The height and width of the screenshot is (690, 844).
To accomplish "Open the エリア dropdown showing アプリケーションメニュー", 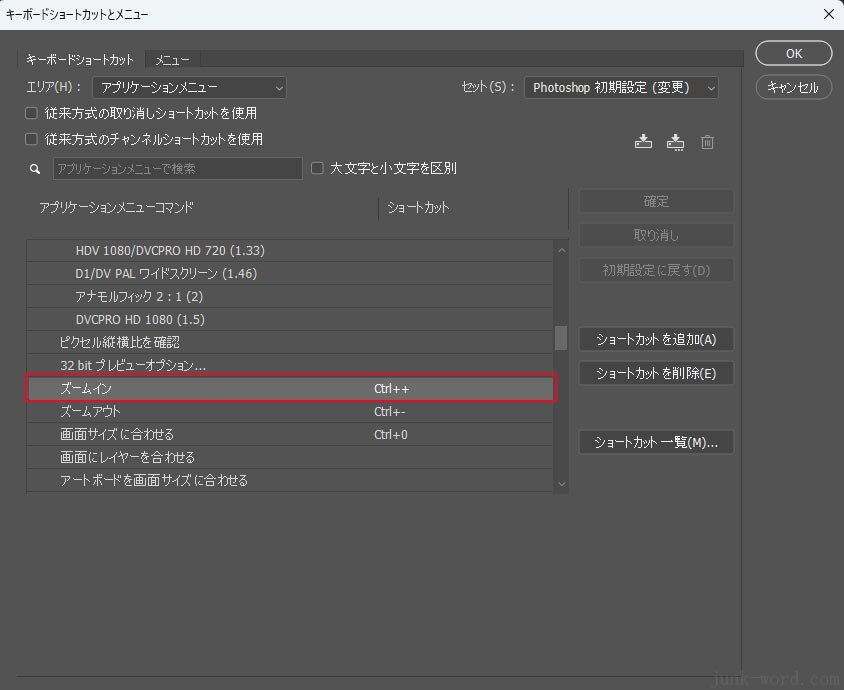I will 189,88.
